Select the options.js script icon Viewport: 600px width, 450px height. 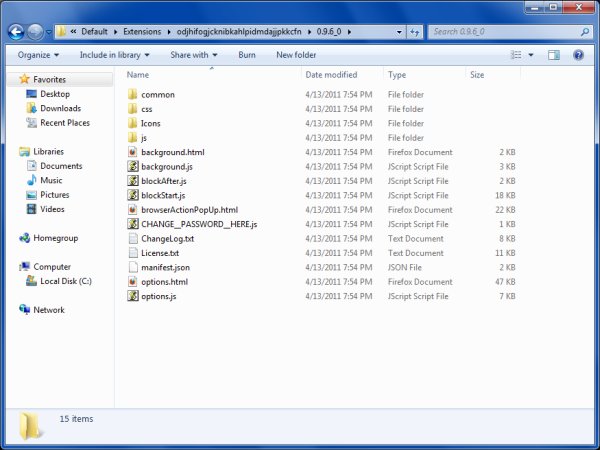click(132, 296)
